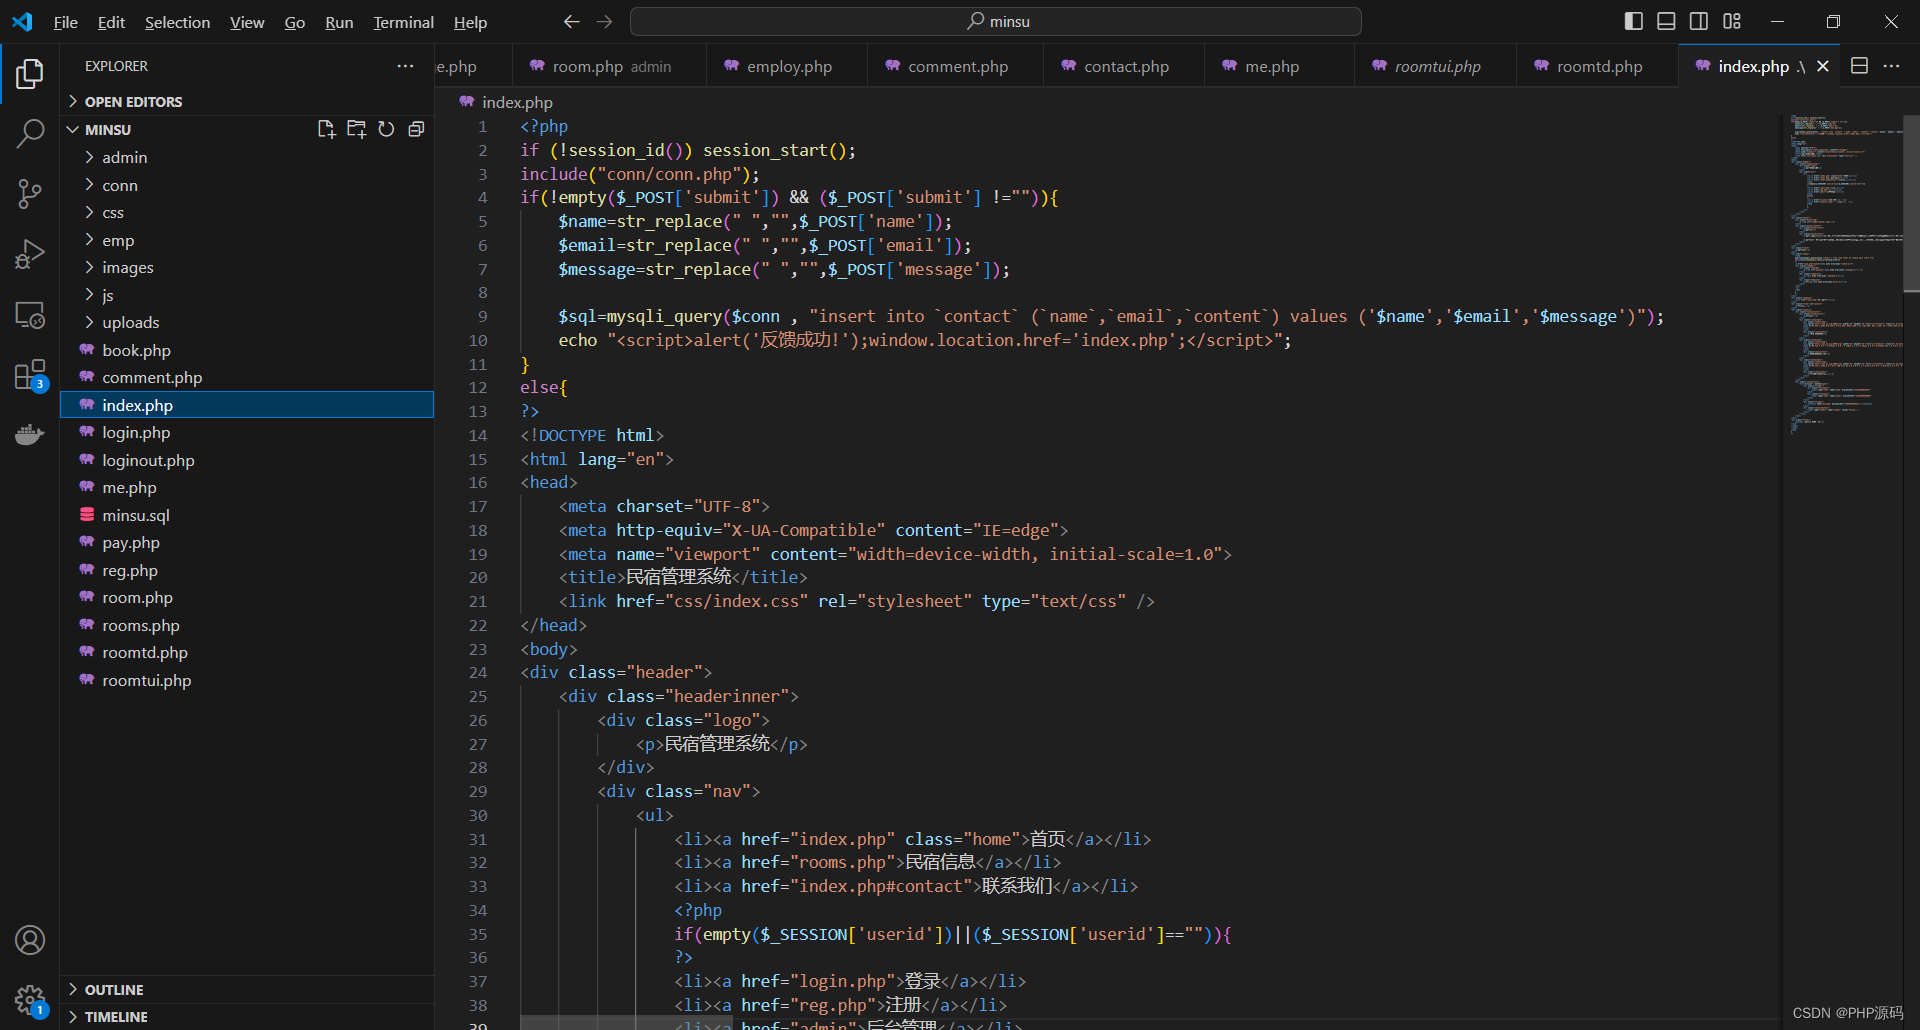Open the Source Control view
The height and width of the screenshot is (1030, 1920).
tap(30, 193)
